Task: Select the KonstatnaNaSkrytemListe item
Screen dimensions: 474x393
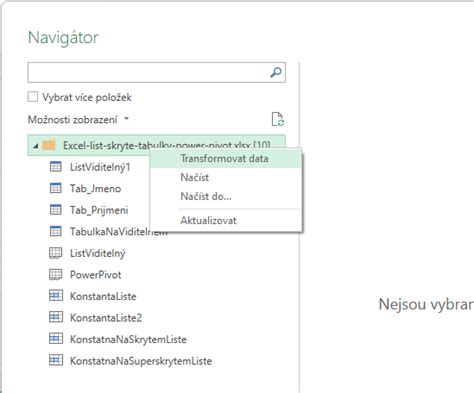Action: pyautogui.click(x=128, y=339)
